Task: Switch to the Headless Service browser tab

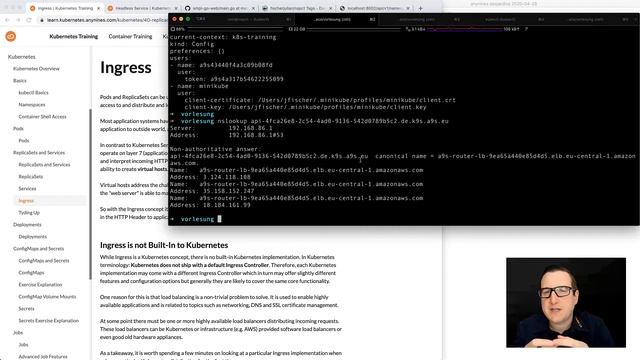Action: click(x=142, y=8)
